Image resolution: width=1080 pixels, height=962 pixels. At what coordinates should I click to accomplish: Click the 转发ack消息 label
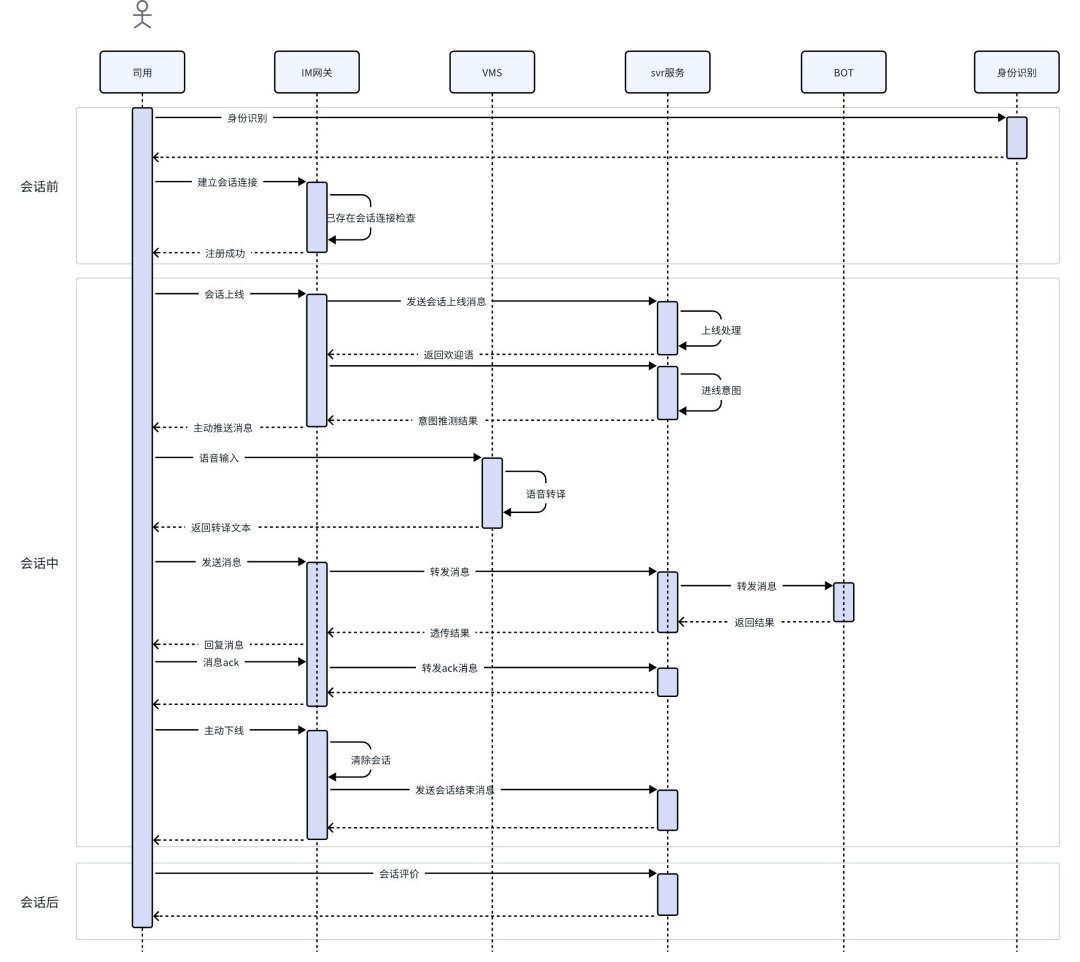[x=450, y=668]
